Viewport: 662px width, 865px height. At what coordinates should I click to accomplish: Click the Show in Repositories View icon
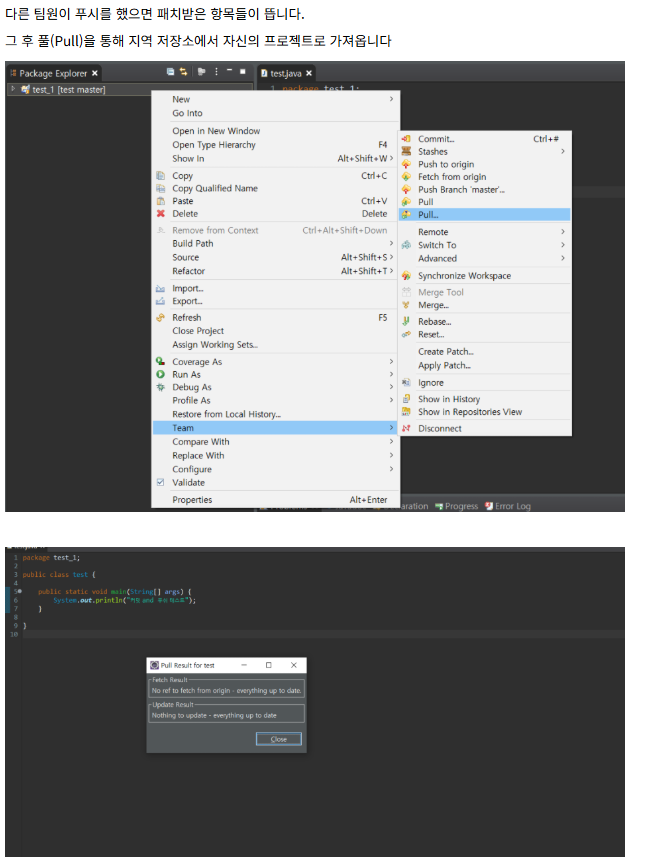[x=407, y=412]
